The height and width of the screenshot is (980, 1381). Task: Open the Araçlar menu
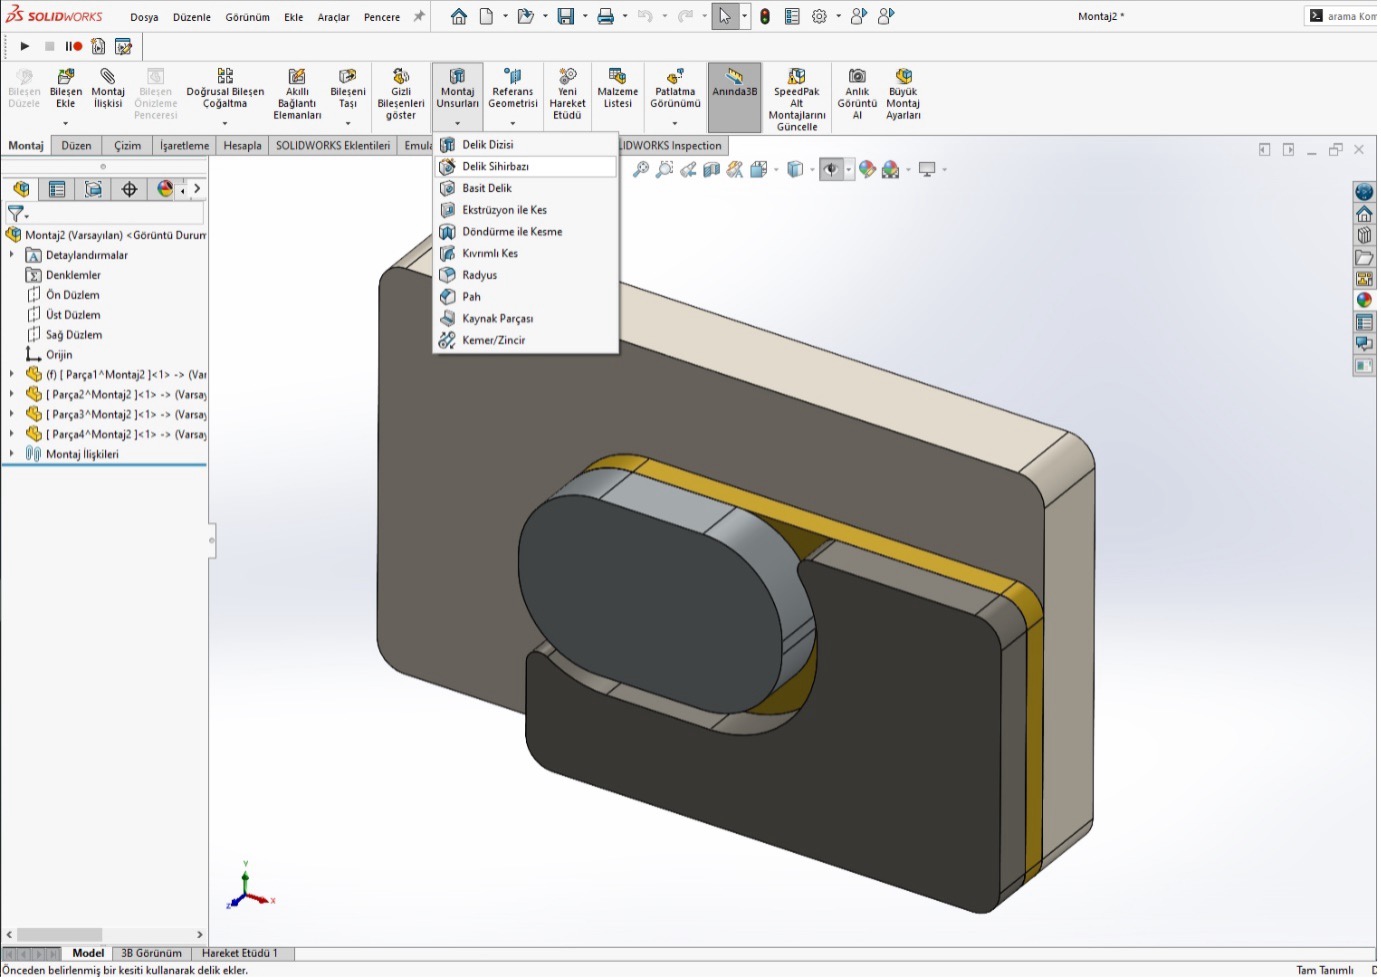coord(333,17)
